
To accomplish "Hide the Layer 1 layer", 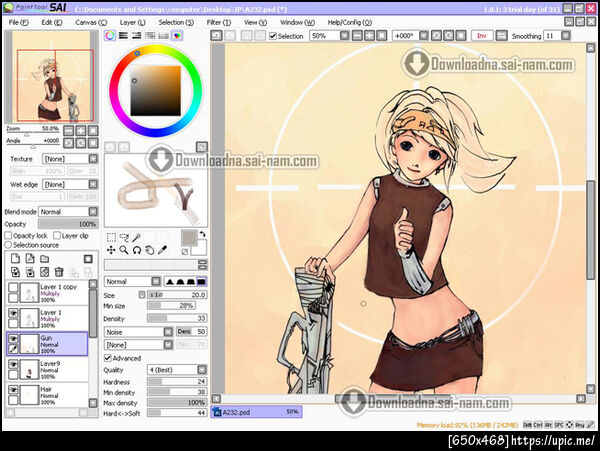I will pos(13,313).
